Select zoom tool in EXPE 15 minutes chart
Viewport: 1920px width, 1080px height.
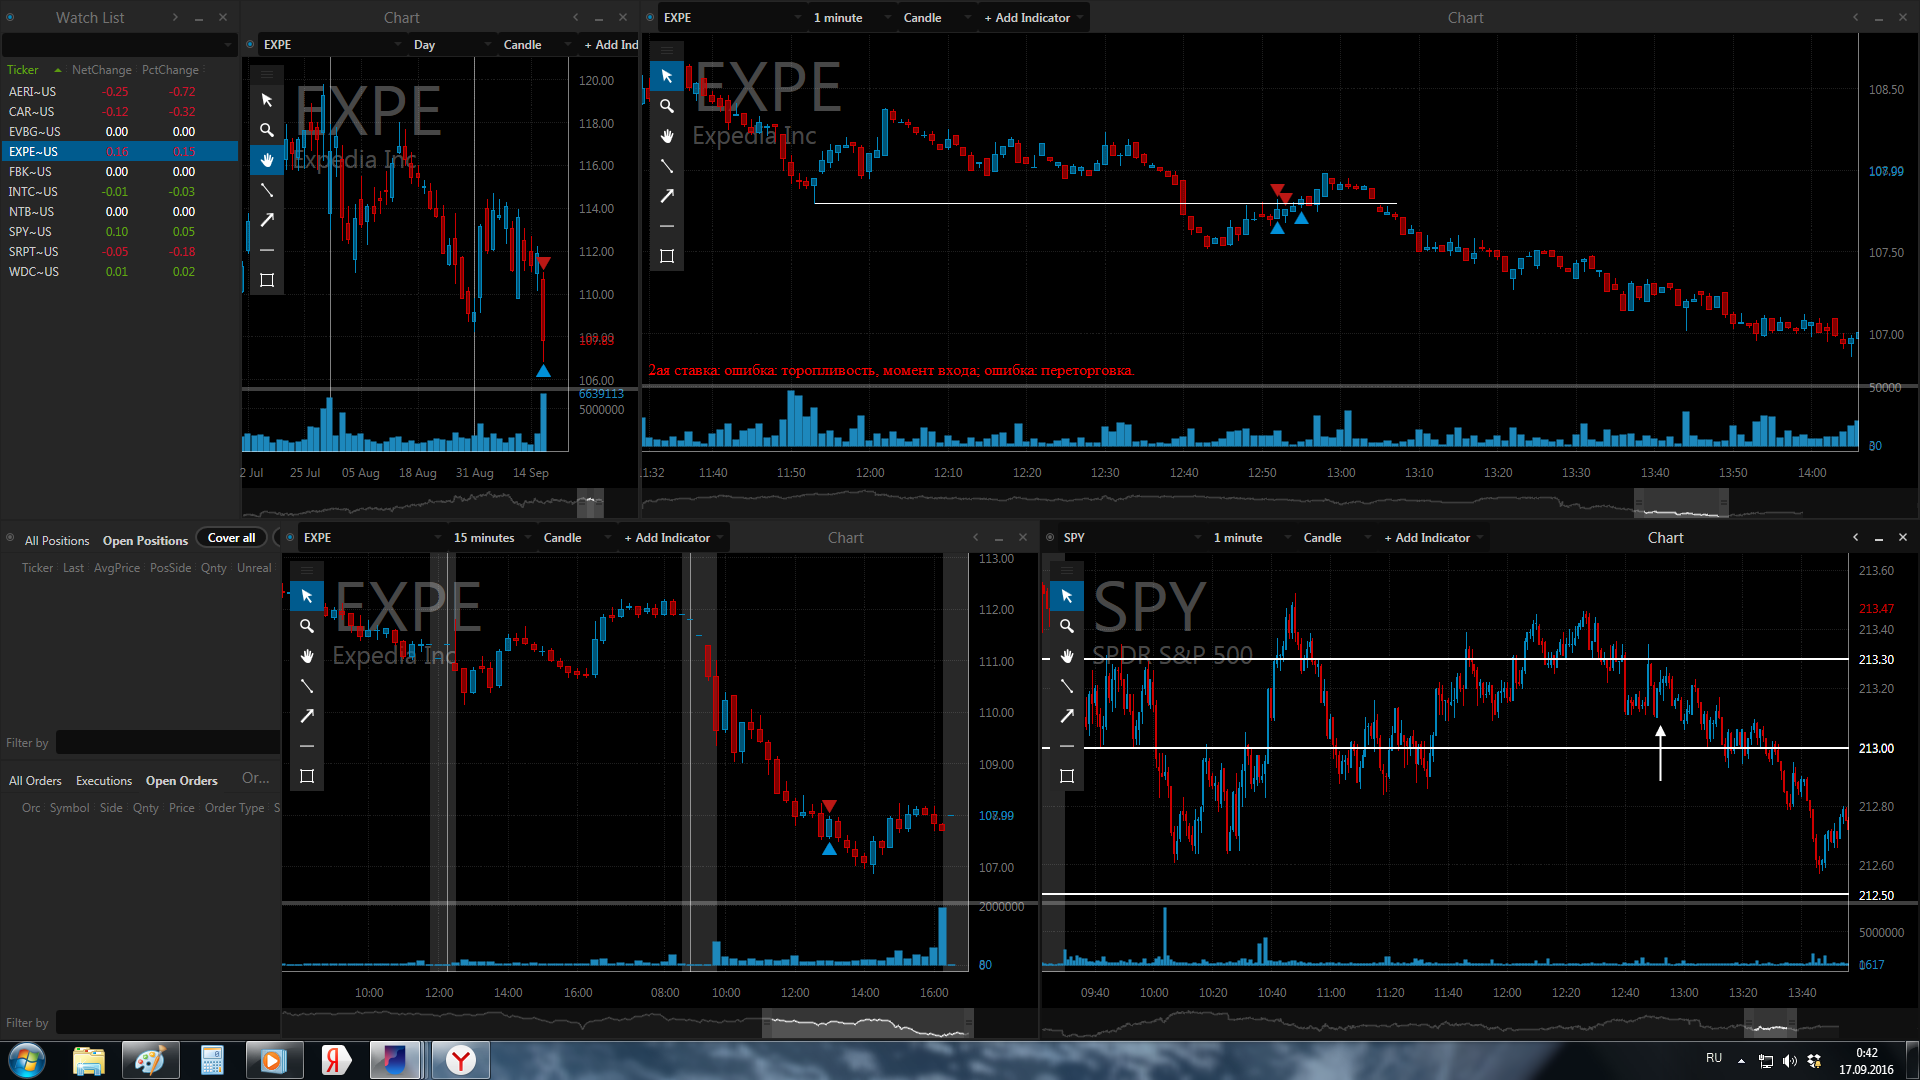(x=307, y=626)
